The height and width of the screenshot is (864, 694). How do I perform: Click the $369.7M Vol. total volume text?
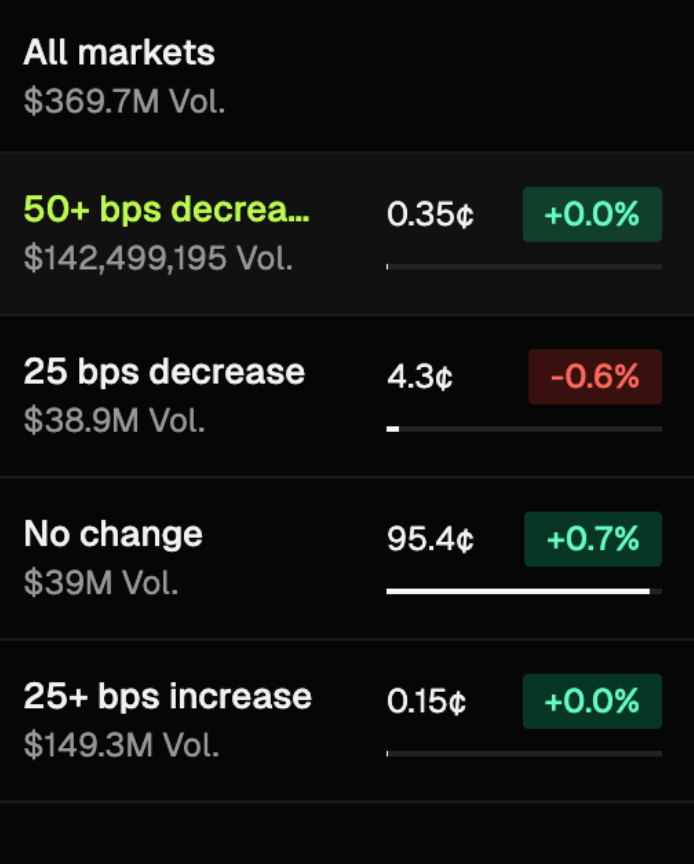[124, 102]
